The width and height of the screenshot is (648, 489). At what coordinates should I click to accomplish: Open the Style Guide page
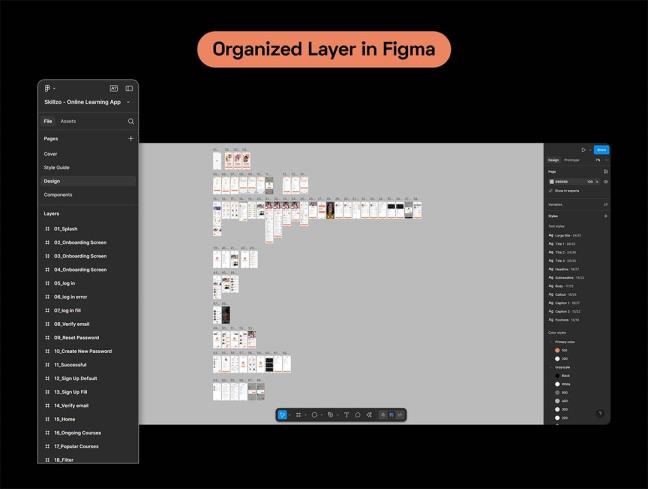(57, 167)
